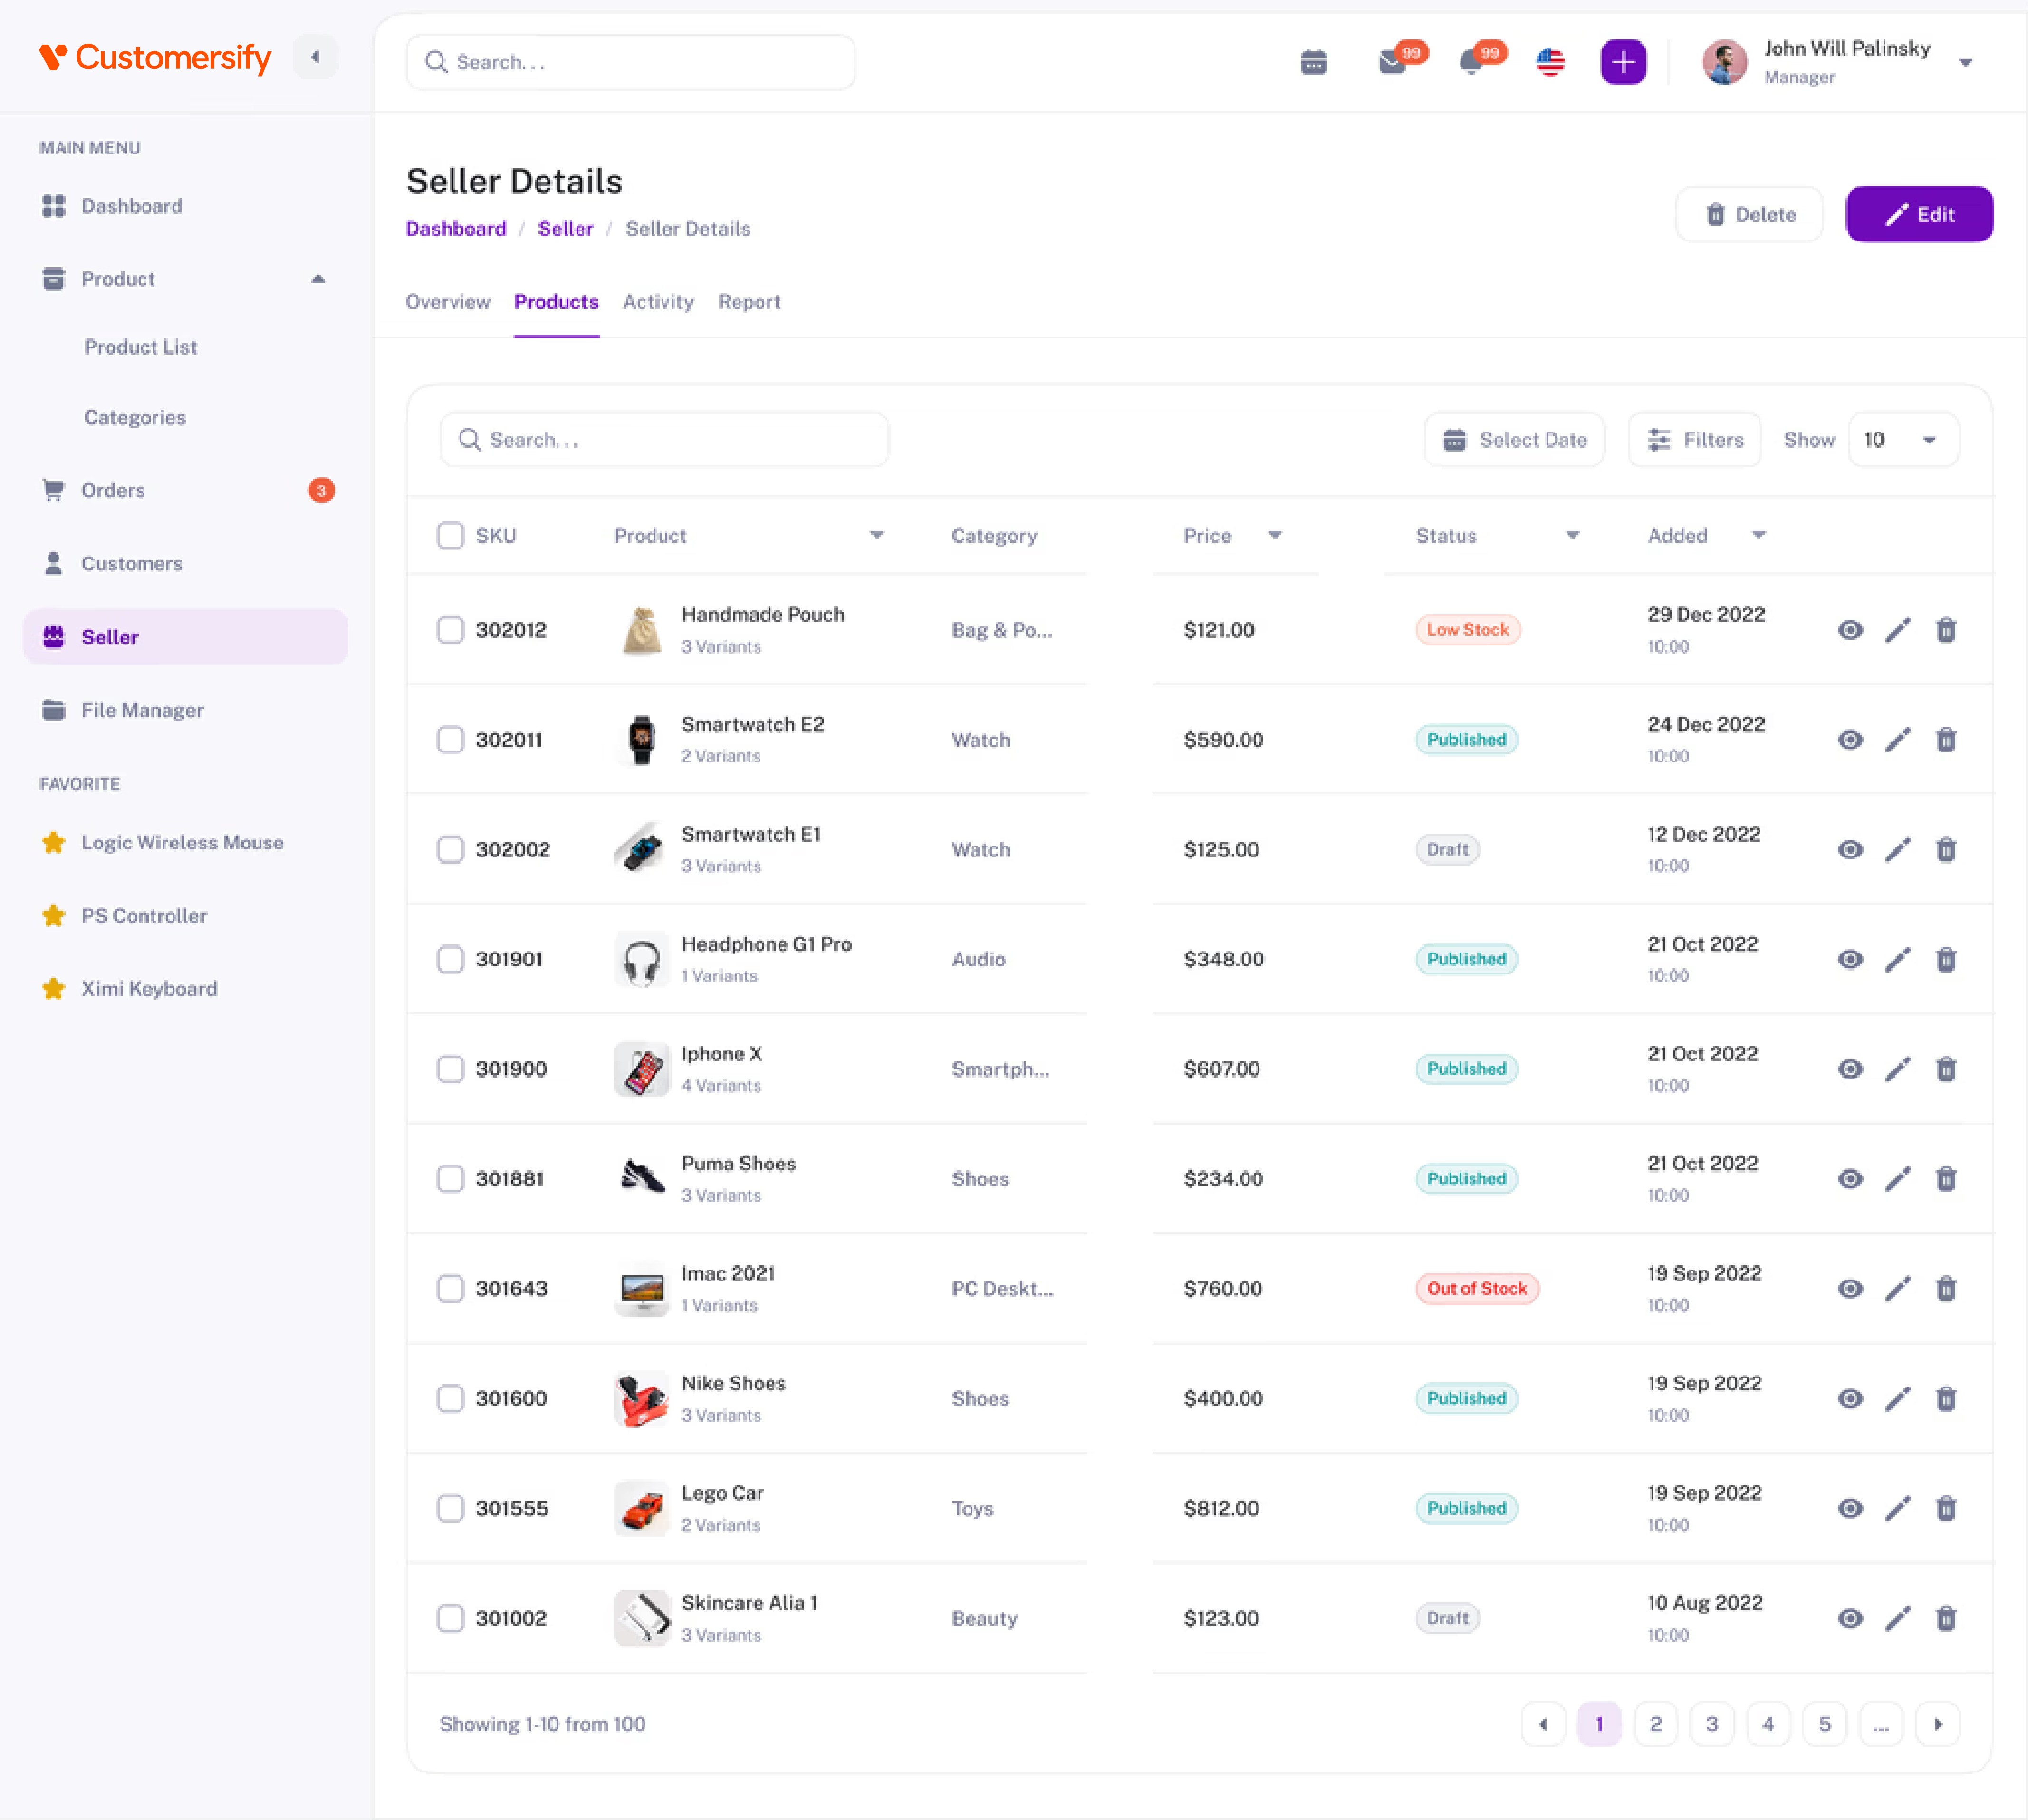Switch to the Activity tab
This screenshot has height=1820, width=2028.
click(x=657, y=302)
